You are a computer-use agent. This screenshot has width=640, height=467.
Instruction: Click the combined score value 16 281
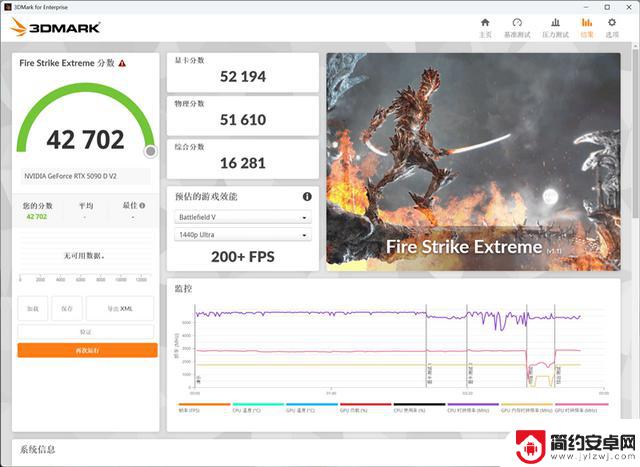pos(243,163)
